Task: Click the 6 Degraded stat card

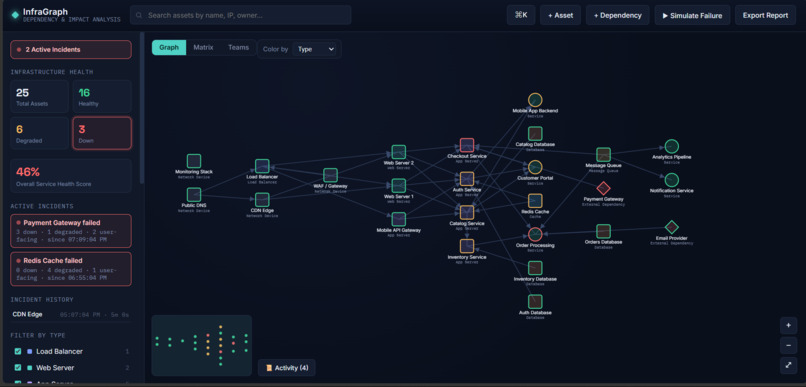Action: (x=40, y=133)
